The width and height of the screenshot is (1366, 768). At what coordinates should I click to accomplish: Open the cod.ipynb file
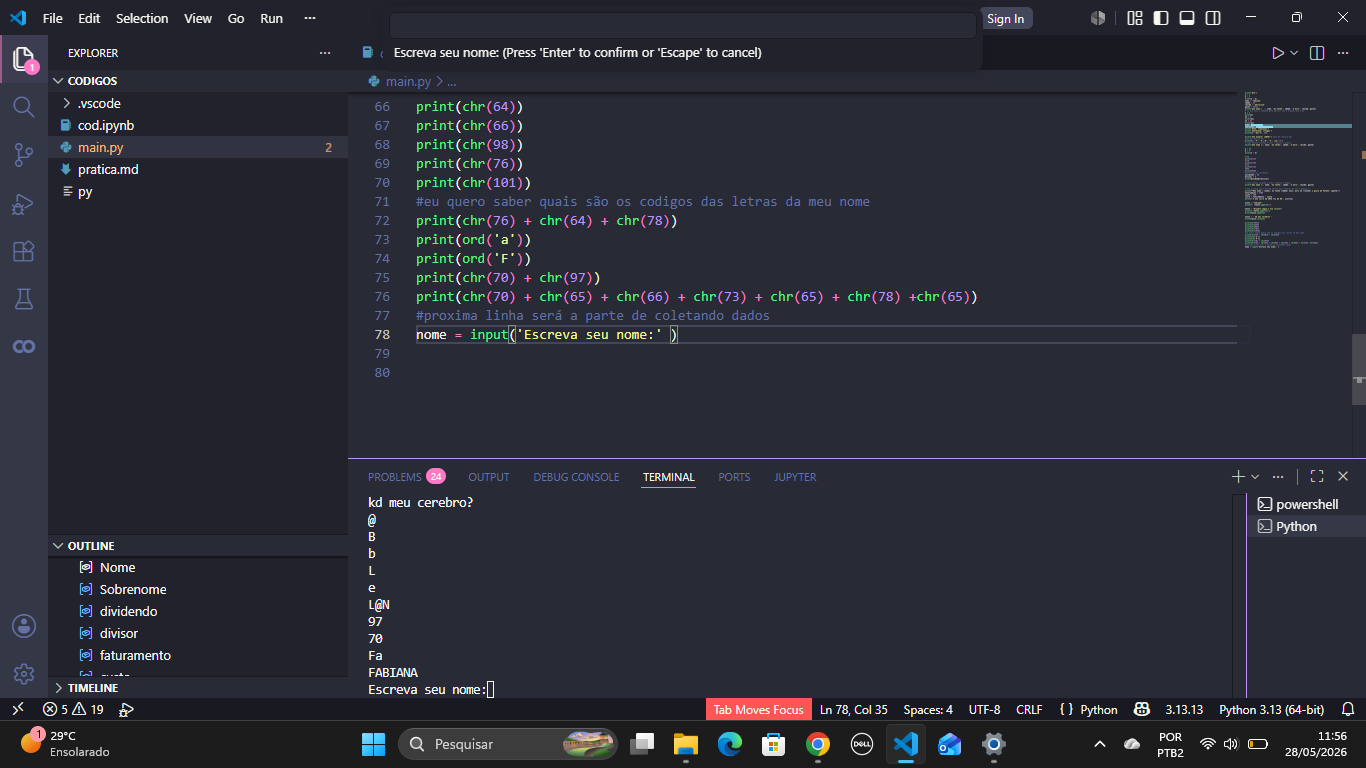click(198, 125)
